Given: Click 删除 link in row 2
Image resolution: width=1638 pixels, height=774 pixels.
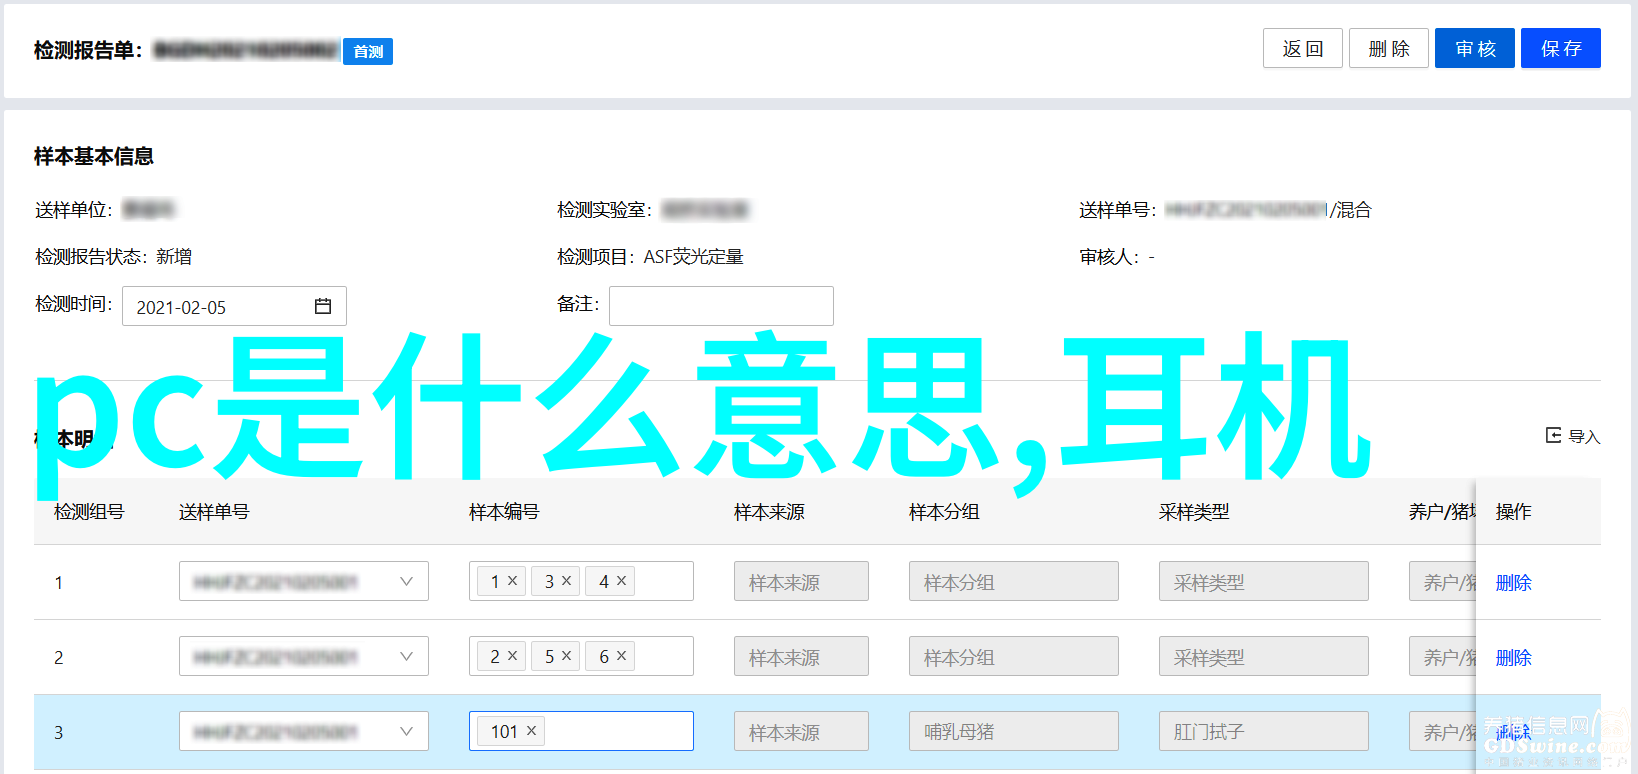Looking at the screenshot, I should tap(1513, 657).
